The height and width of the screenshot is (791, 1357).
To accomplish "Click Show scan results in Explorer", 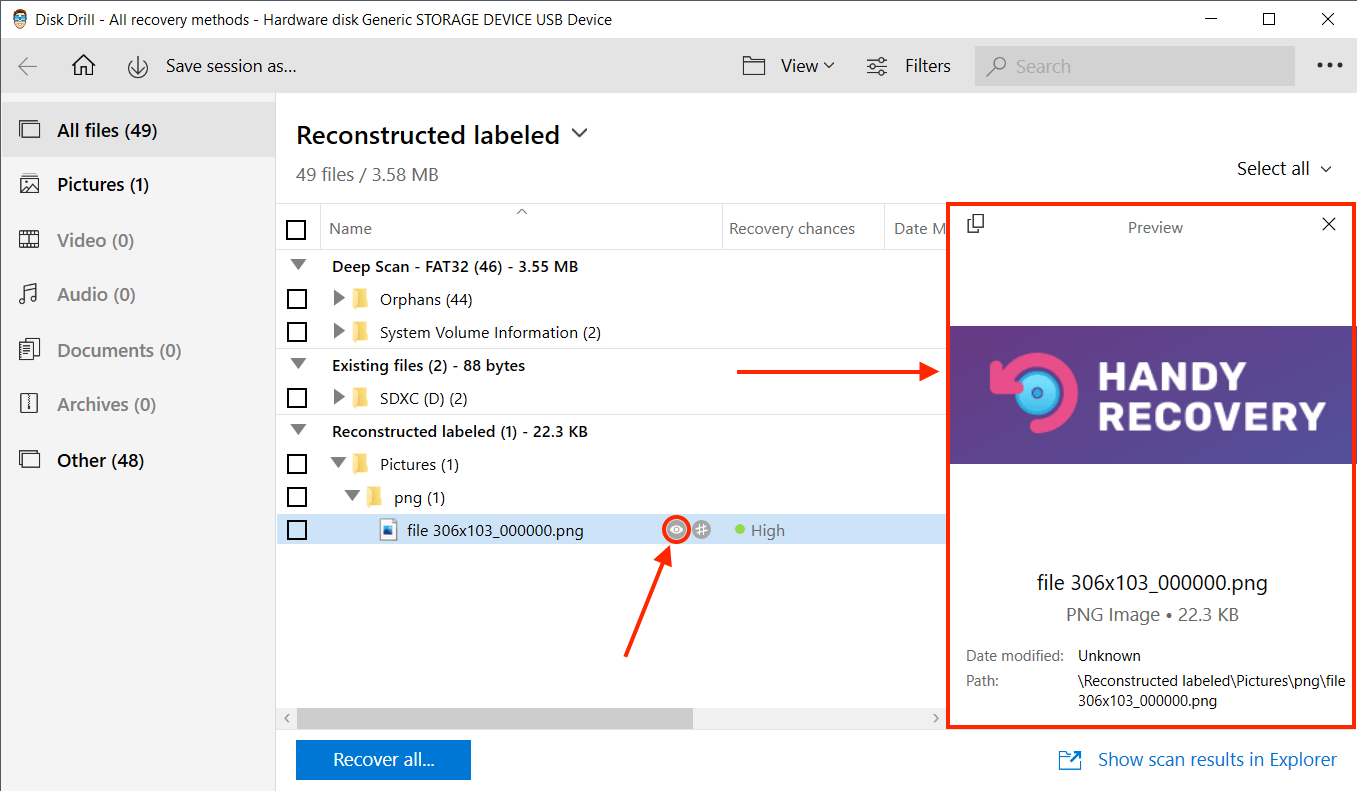I will (x=1217, y=760).
